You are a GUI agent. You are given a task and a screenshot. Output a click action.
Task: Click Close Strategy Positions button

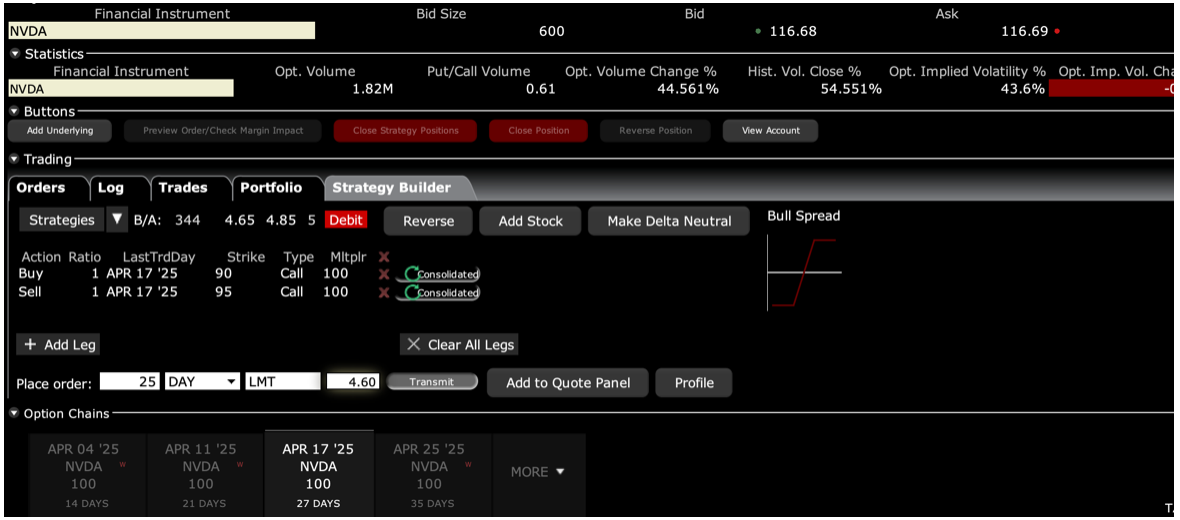[x=406, y=131]
